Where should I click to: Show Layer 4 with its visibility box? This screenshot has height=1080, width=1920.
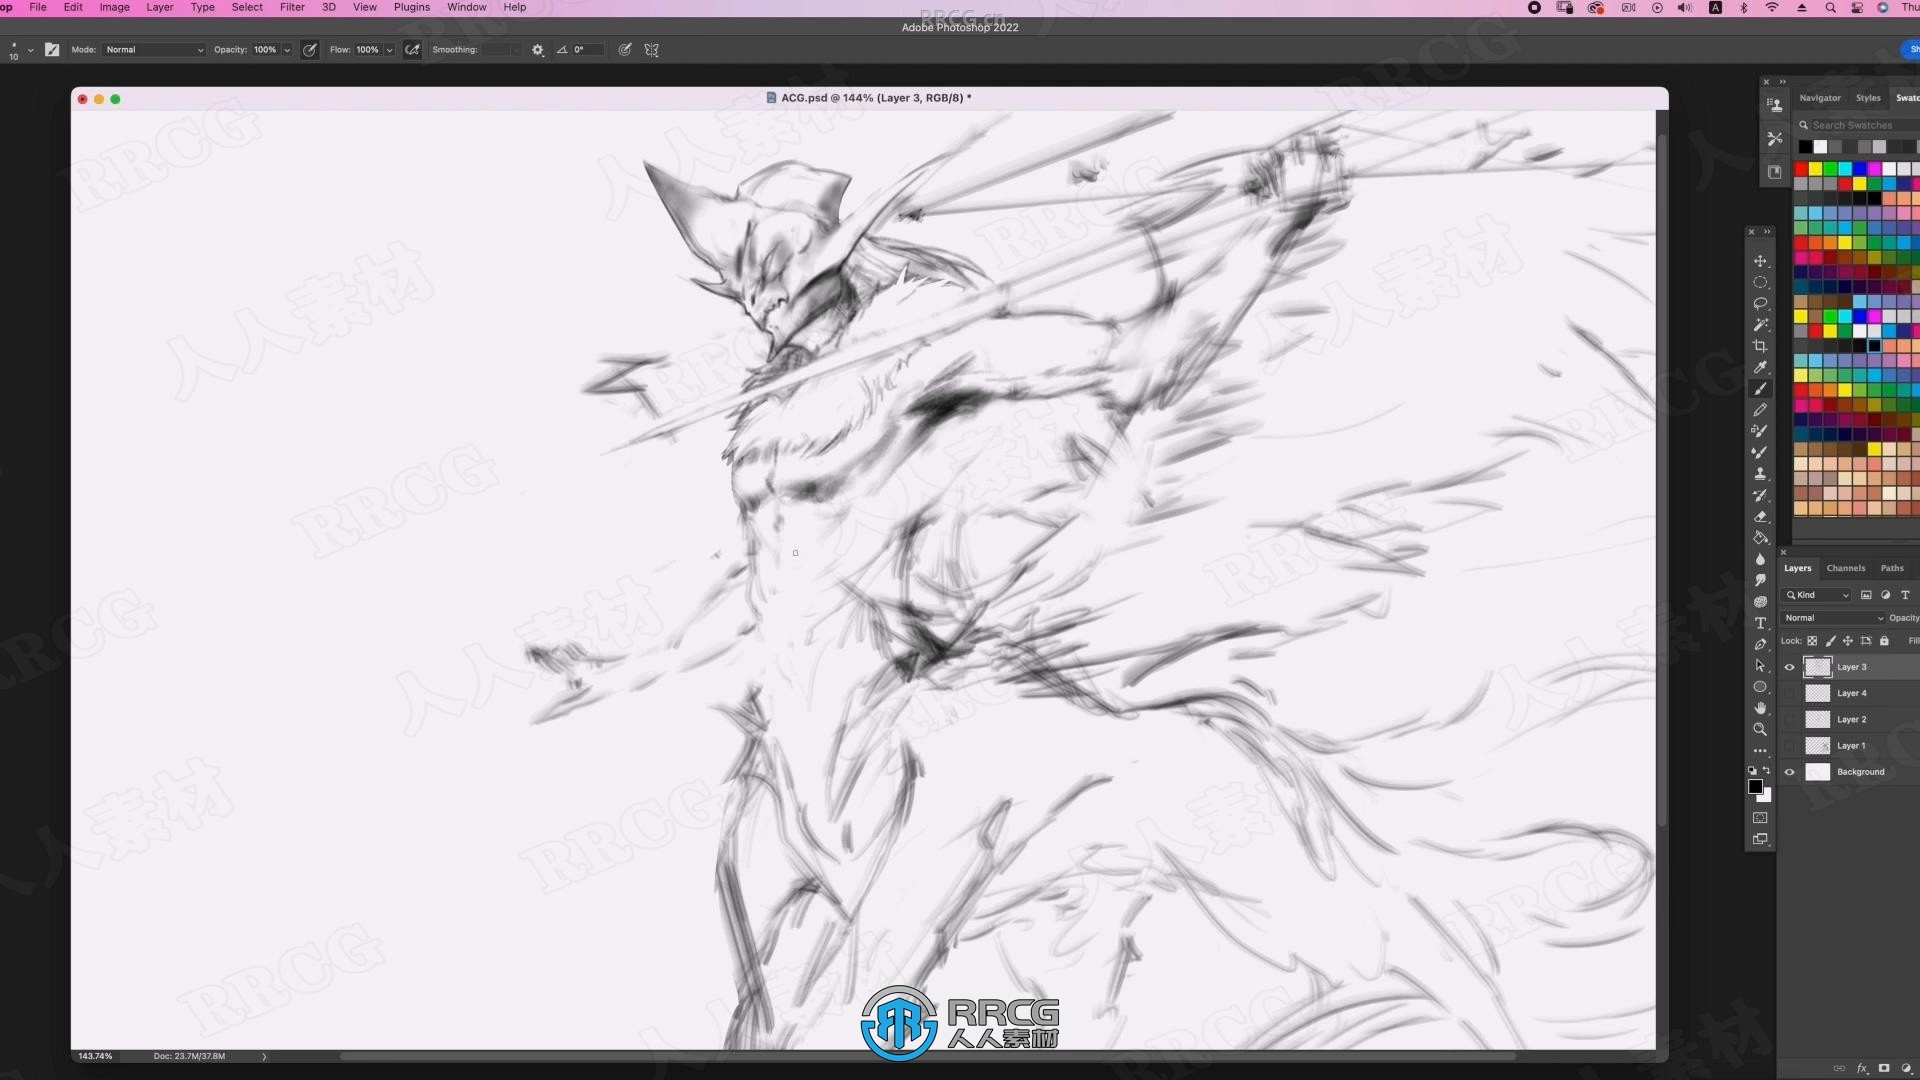click(1790, 693)
